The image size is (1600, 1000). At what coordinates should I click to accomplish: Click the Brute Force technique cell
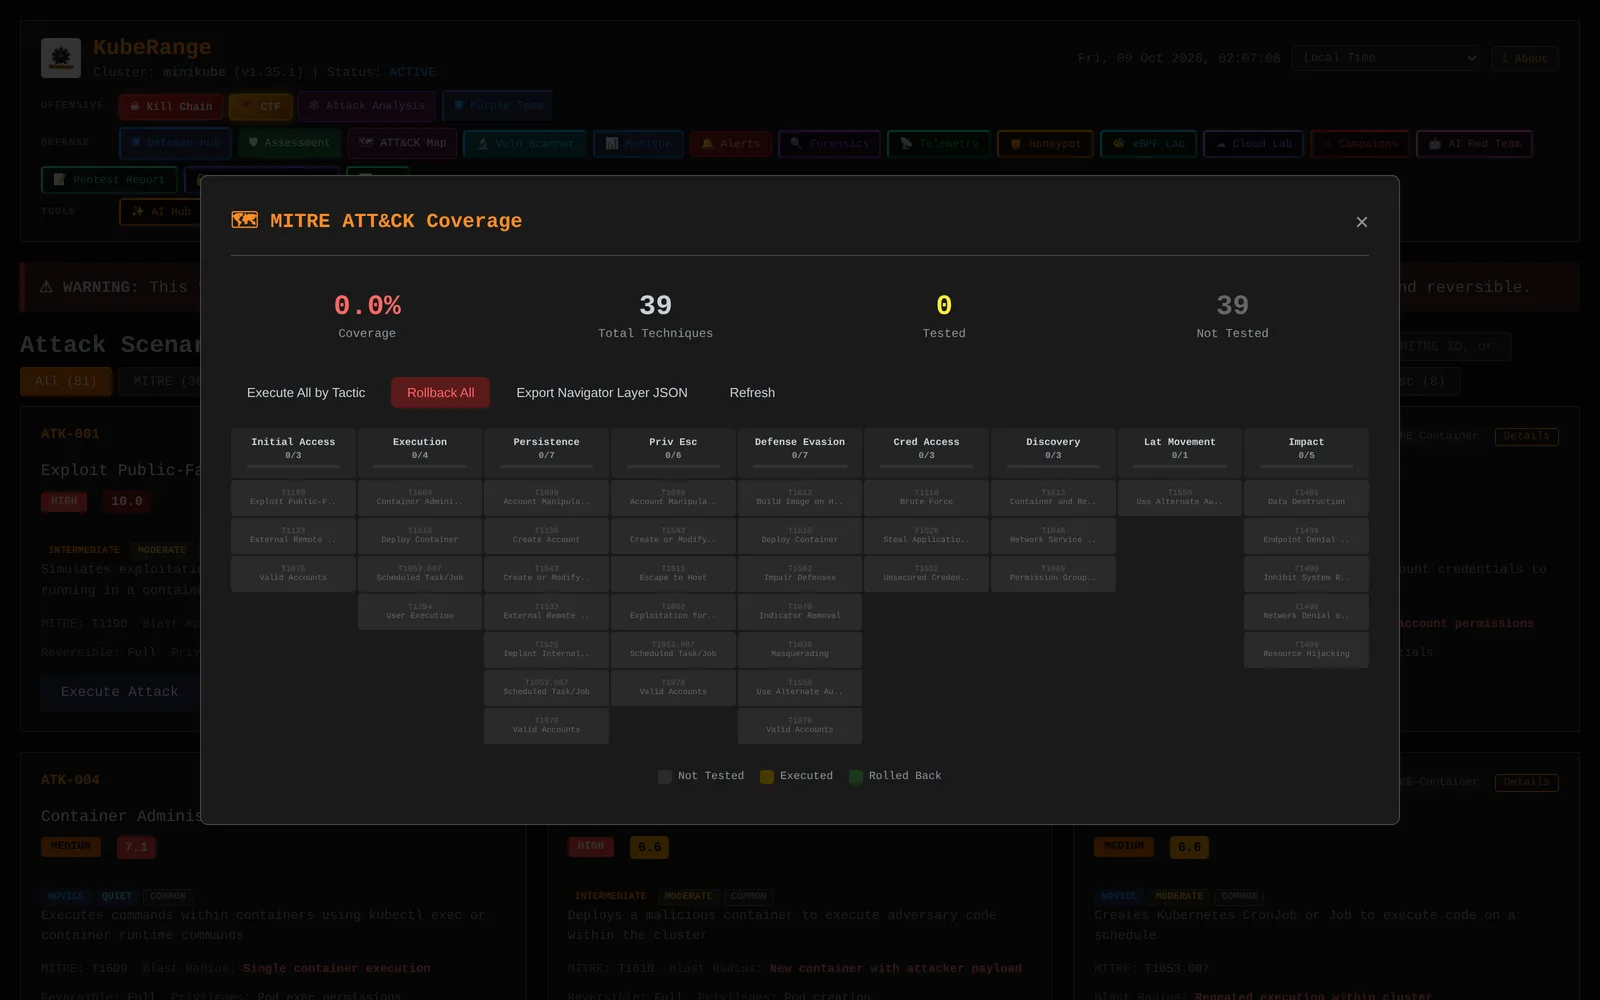tap(926, 498)
